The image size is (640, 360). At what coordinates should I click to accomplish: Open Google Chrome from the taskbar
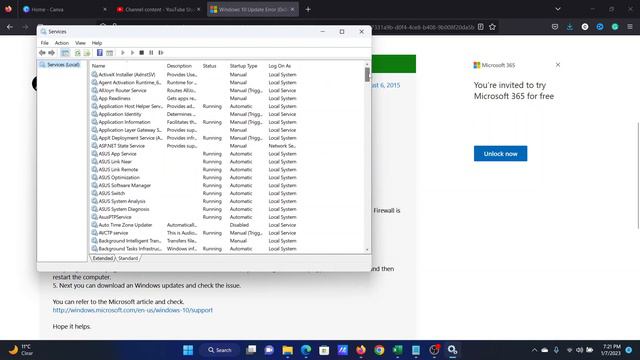click(x=379, y=350)
